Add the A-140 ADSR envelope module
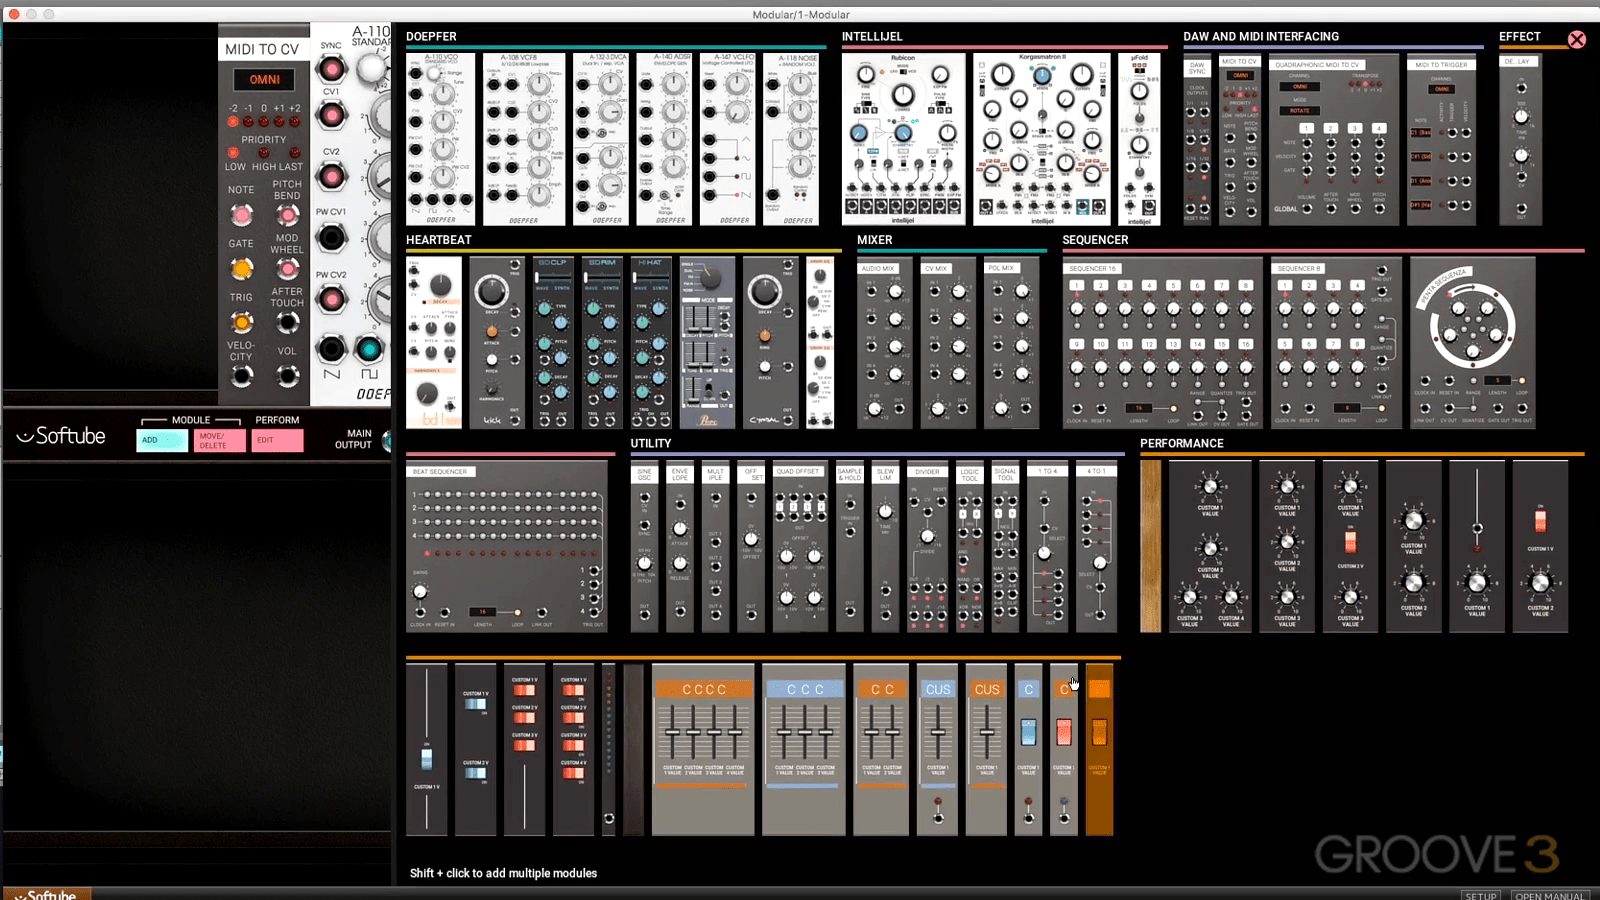This screenshot has width=1600, height=900. (664, 139)
